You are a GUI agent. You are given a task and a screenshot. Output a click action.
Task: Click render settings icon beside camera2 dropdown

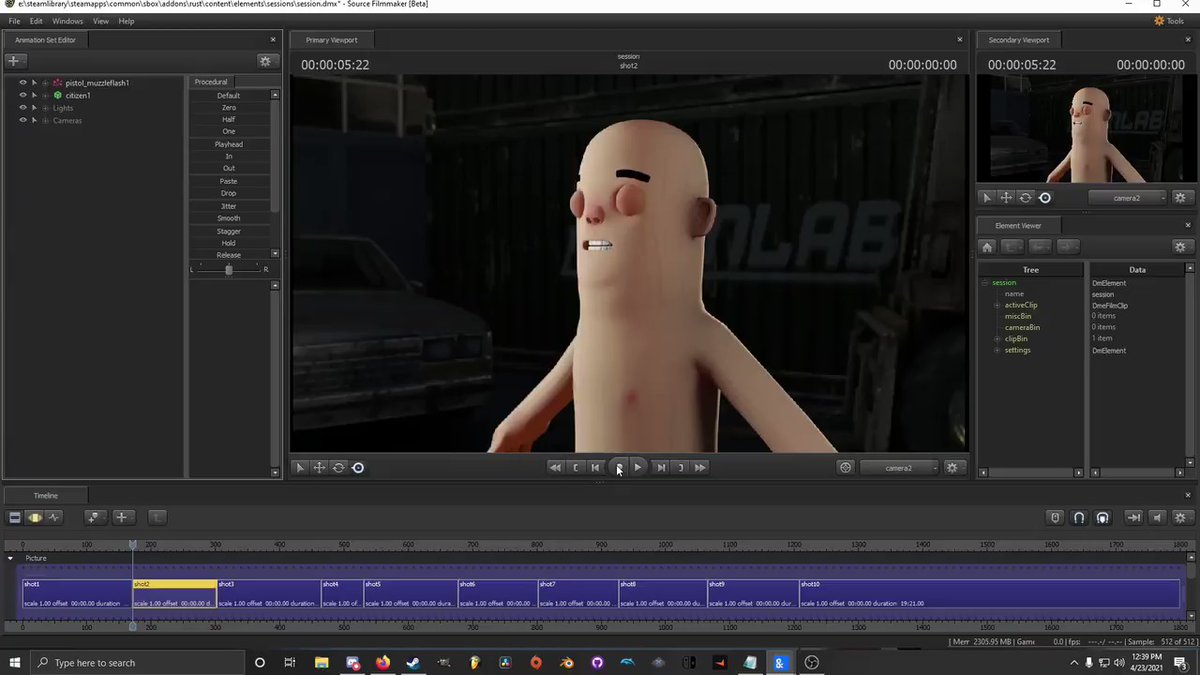[846, 467]
